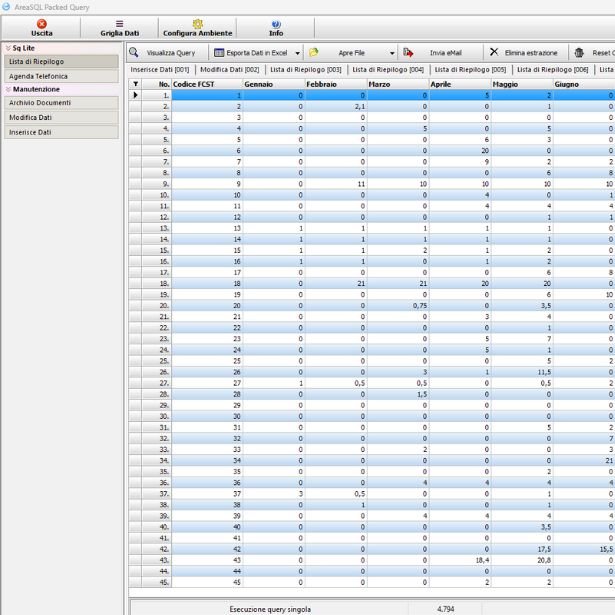Screen dimensions: 615x615
Task: Switch to Modifica Dati [002] tab
Action: (231, 69)
